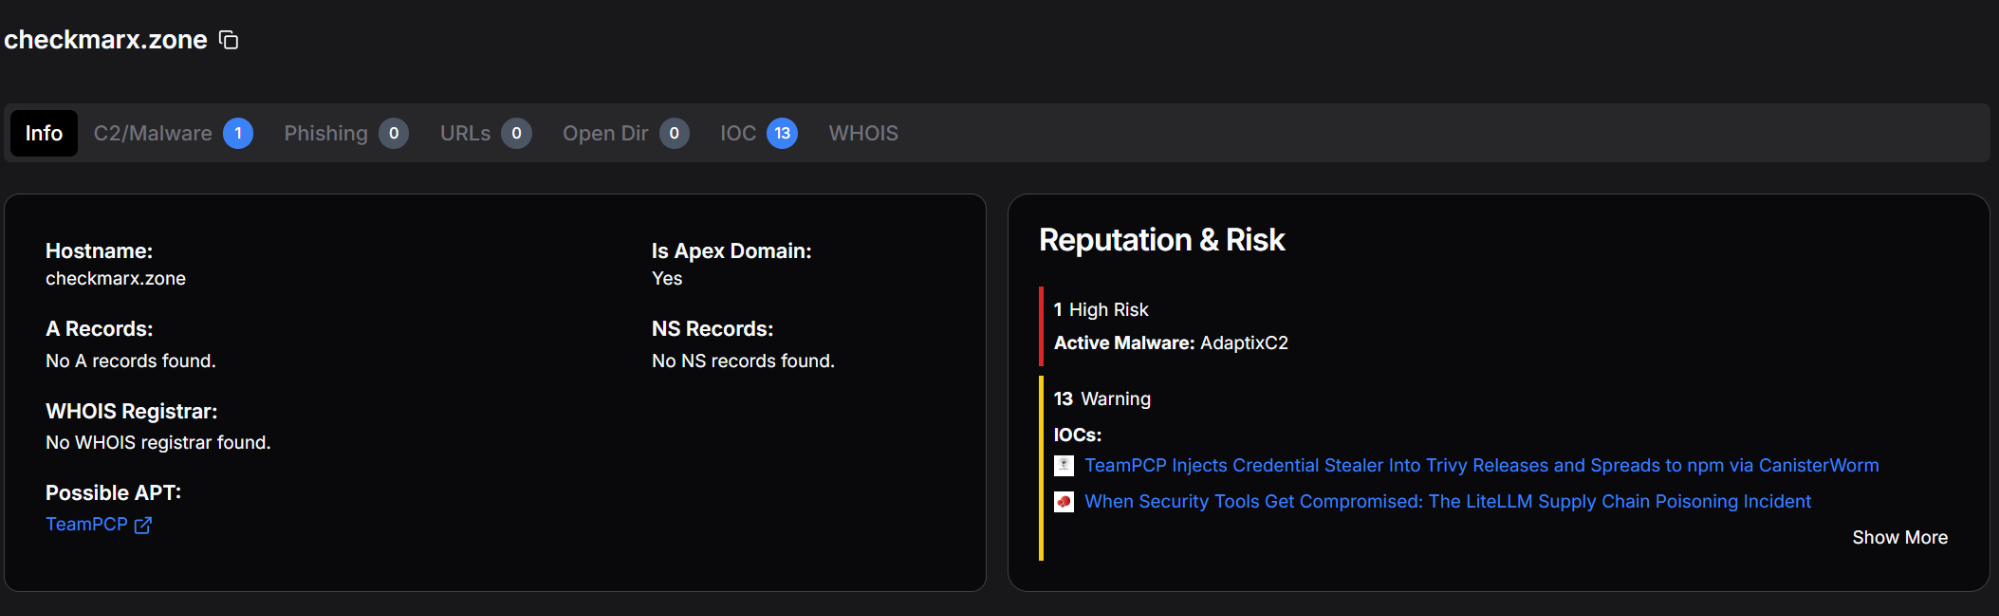This screenshot has height=616, width=1999.
Task: Copy the checkmarx.zone domain name
Action: pyautogui.click(x=229, y=40)
